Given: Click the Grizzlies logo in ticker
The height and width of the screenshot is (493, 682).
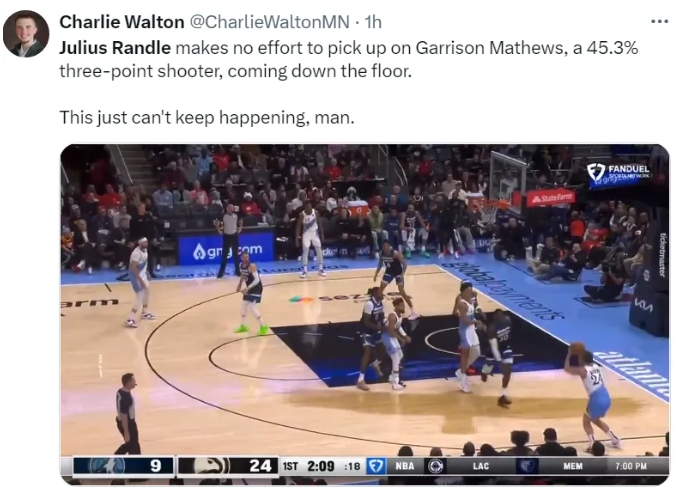Looking at the screenshot, I should pyautogui.click(x=527, y=466).
